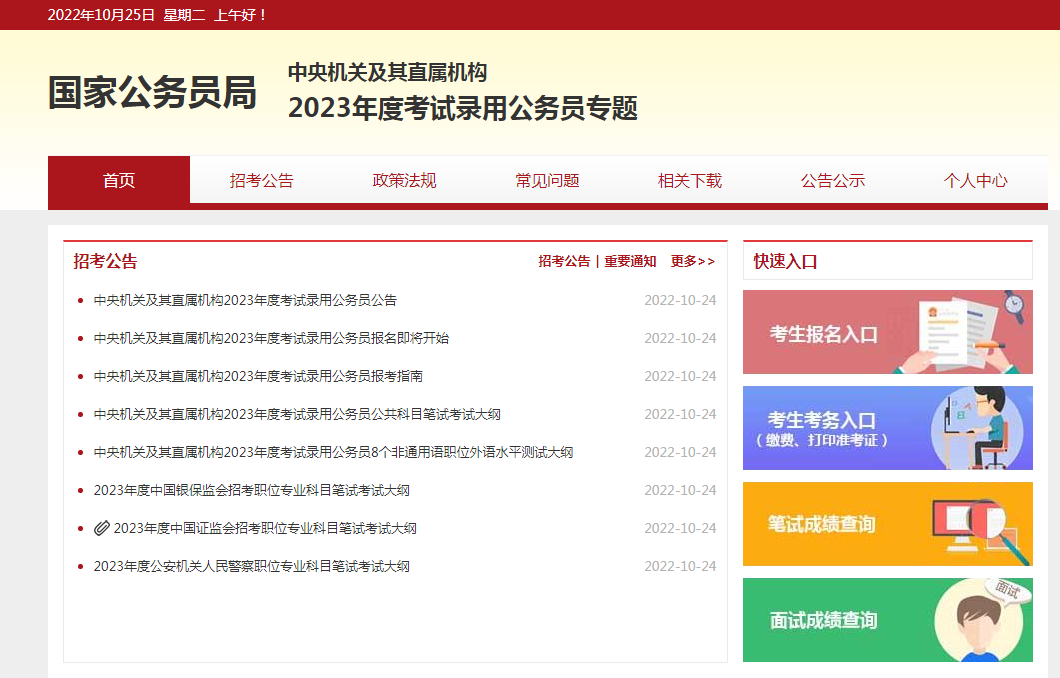Open the 政策法规 navigation tab

click(x=404, y=180)
